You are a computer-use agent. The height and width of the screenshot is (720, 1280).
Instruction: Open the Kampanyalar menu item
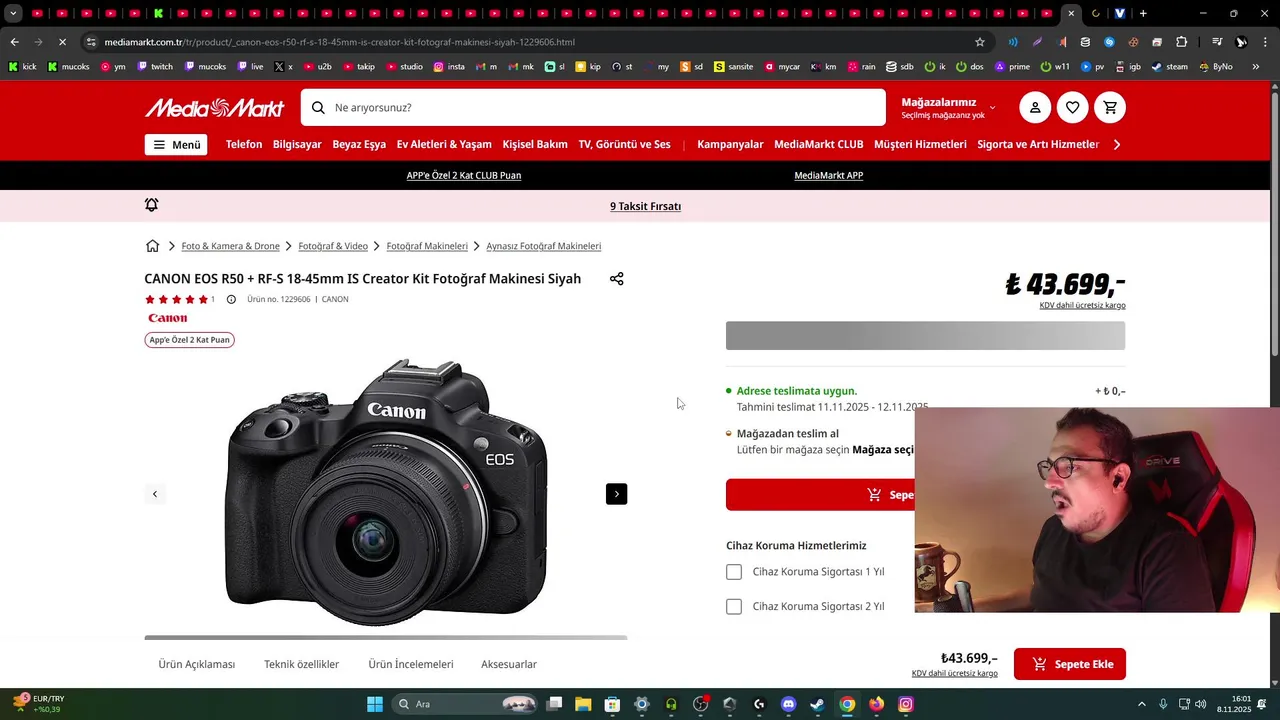(730, 145)
